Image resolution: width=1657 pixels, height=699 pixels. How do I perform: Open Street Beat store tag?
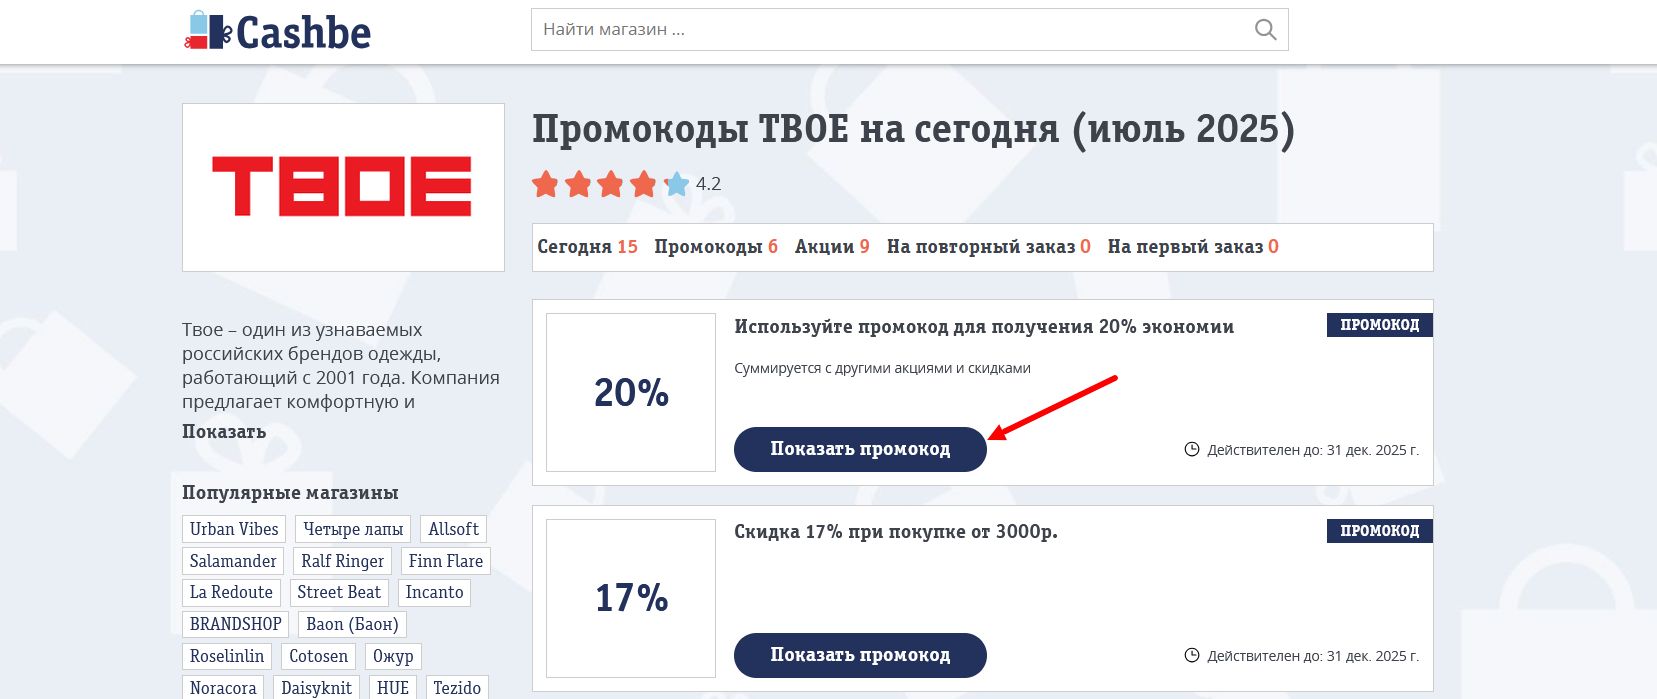[x=339, y=592]
